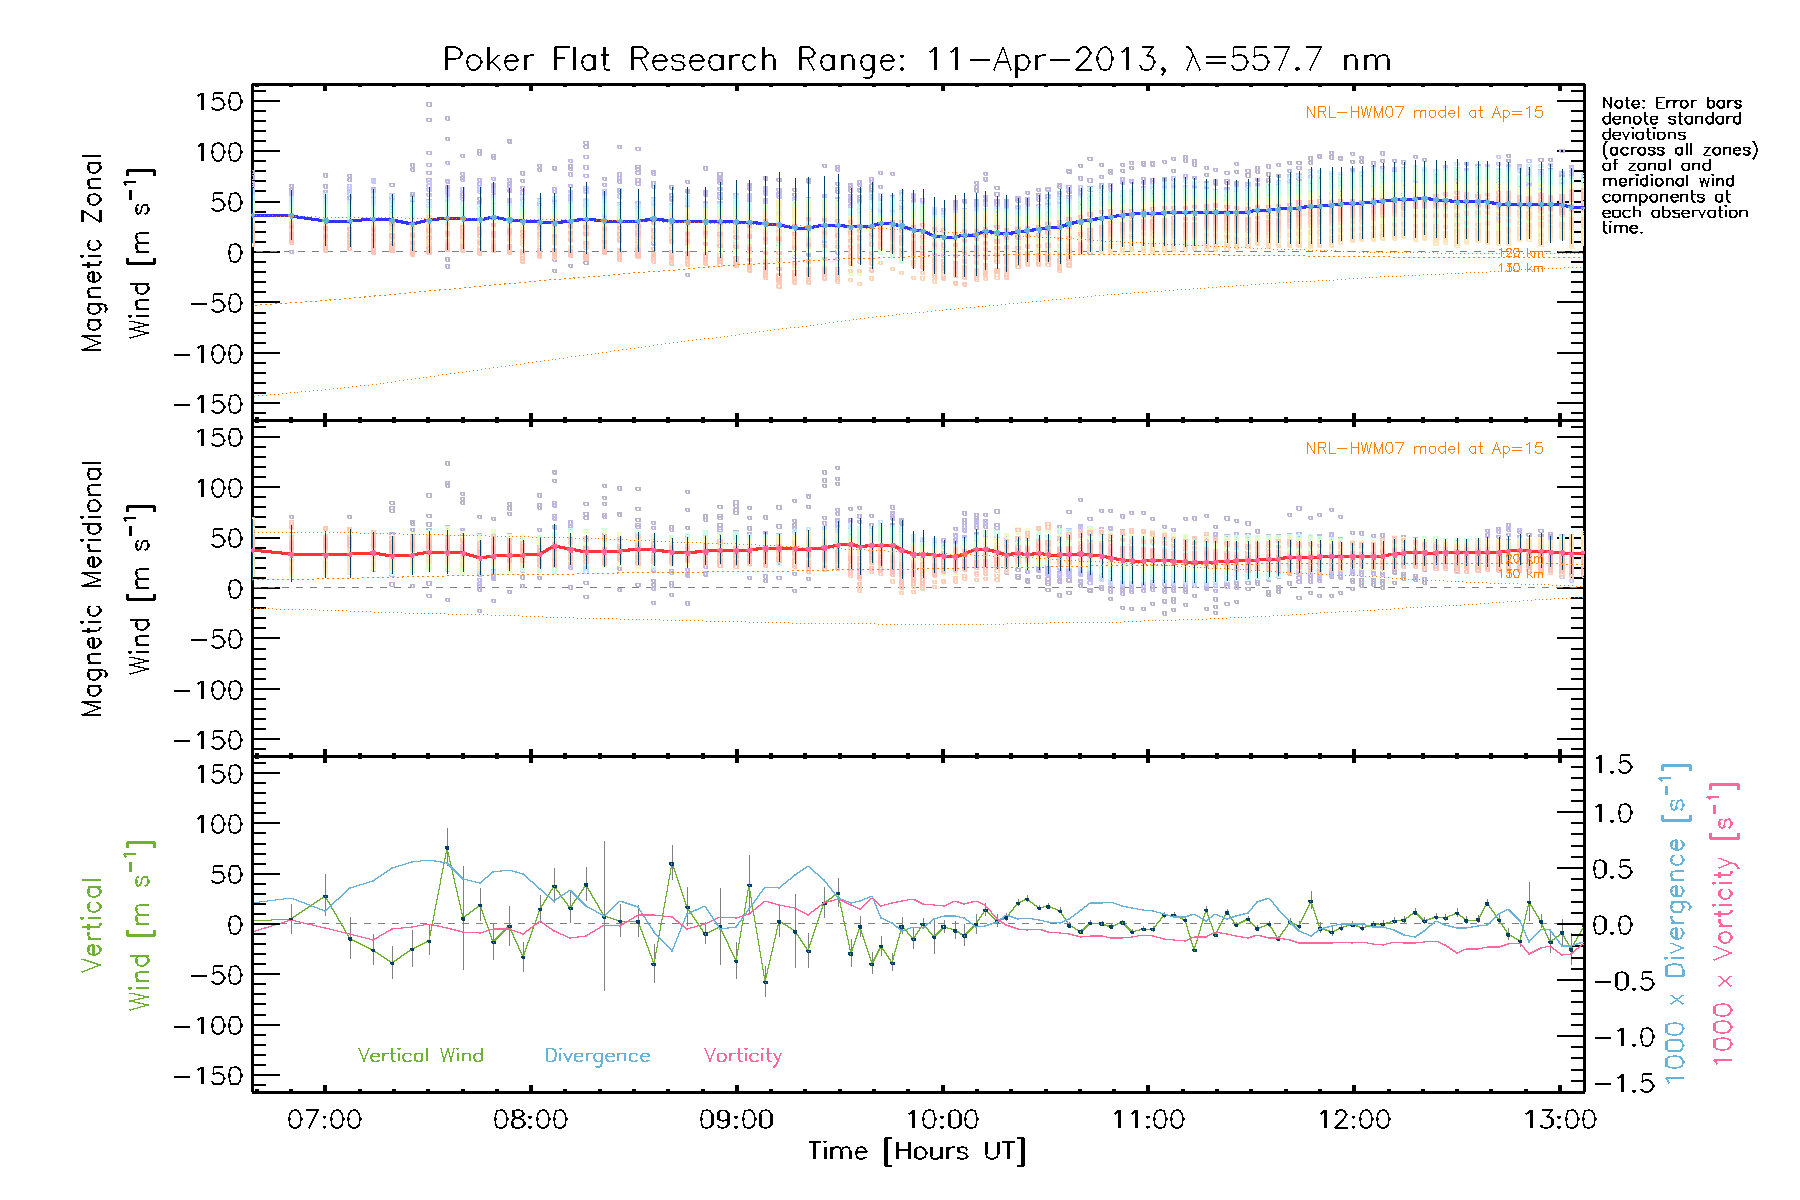The image size is (1800, 1200).
Task: Select the 11:00 time axis label
Action: (x=1148, y=1120)
